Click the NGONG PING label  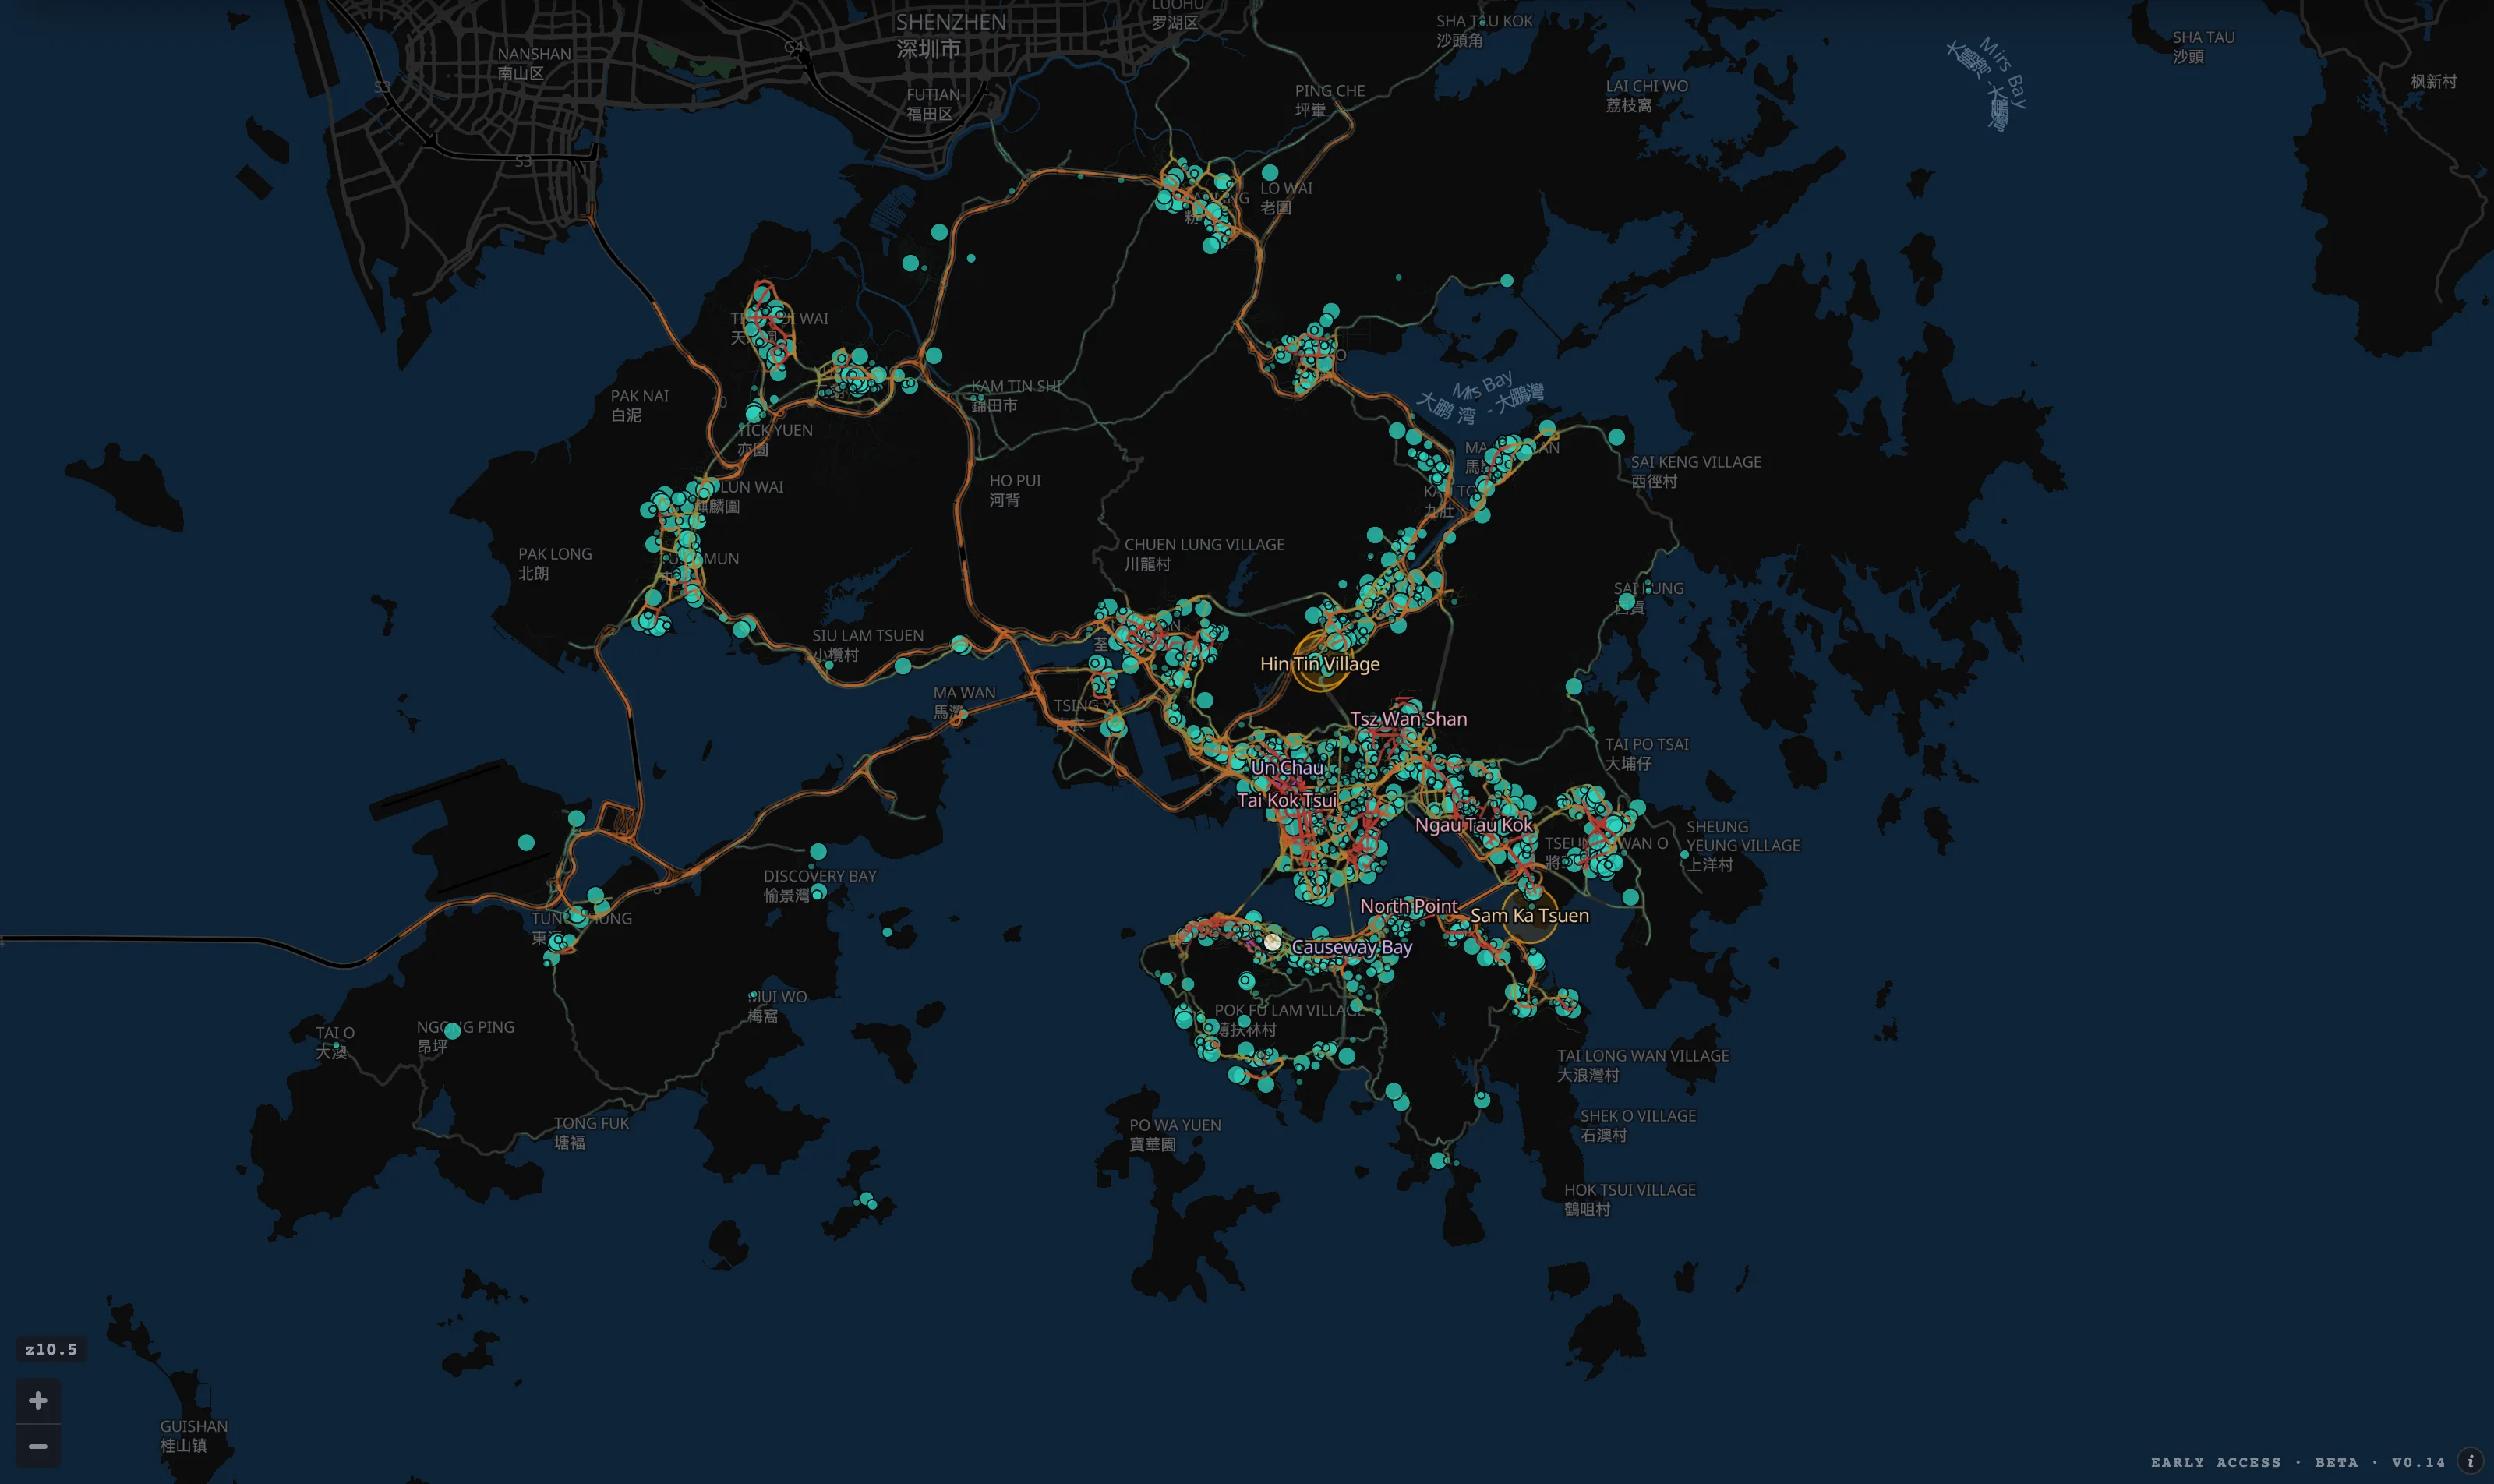465,1036
